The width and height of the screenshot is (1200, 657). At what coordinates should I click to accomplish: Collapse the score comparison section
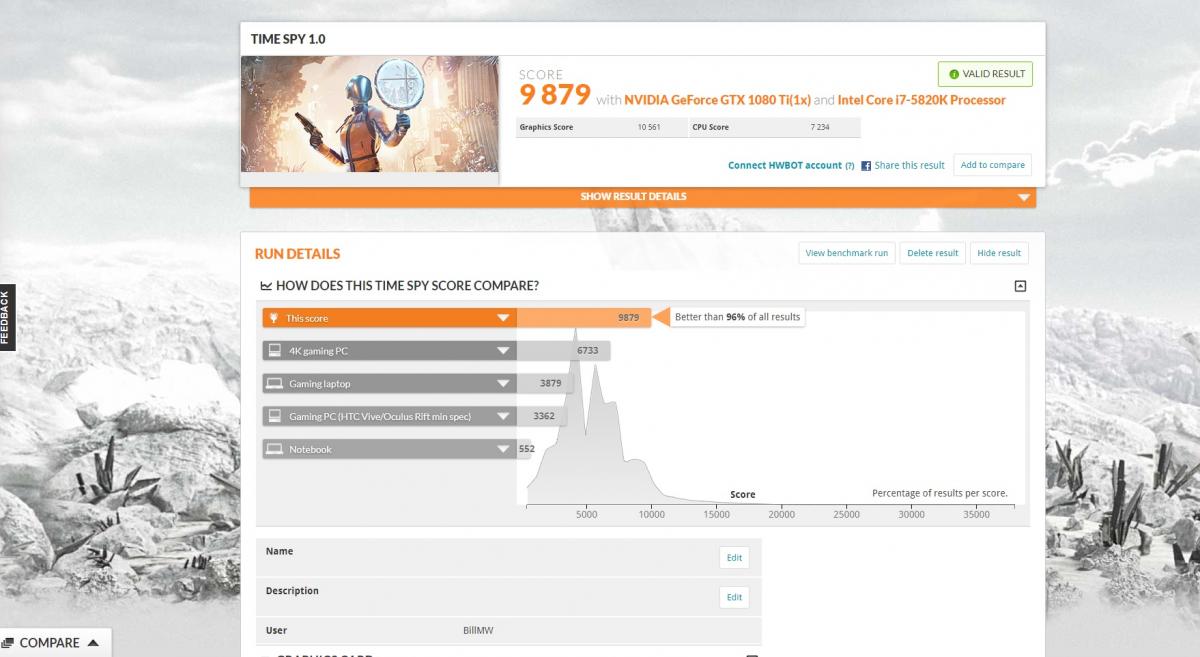pyautogui.click(x=1020, y=286)
